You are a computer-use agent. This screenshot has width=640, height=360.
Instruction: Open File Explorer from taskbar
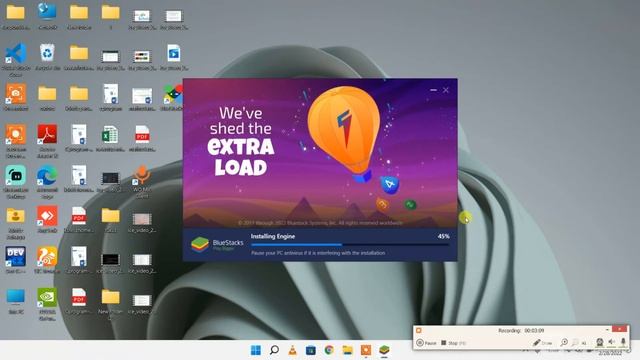pos(347,350)
